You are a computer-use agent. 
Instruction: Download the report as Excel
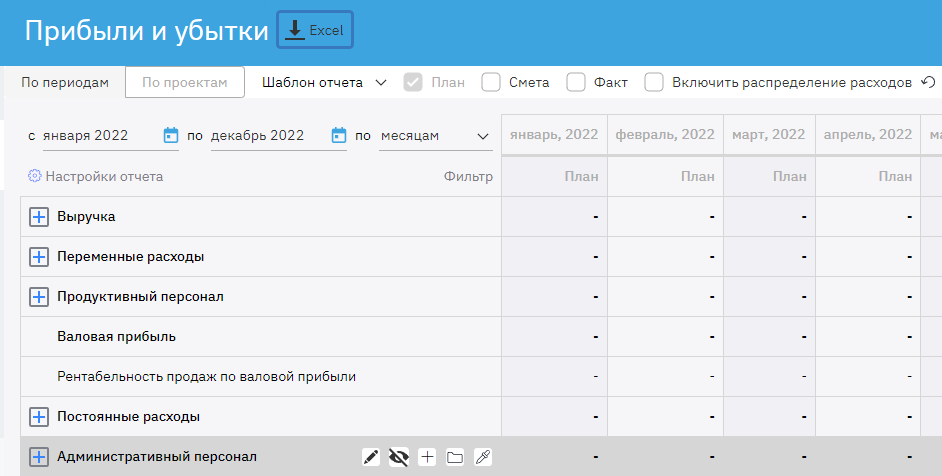click(315, 30)
